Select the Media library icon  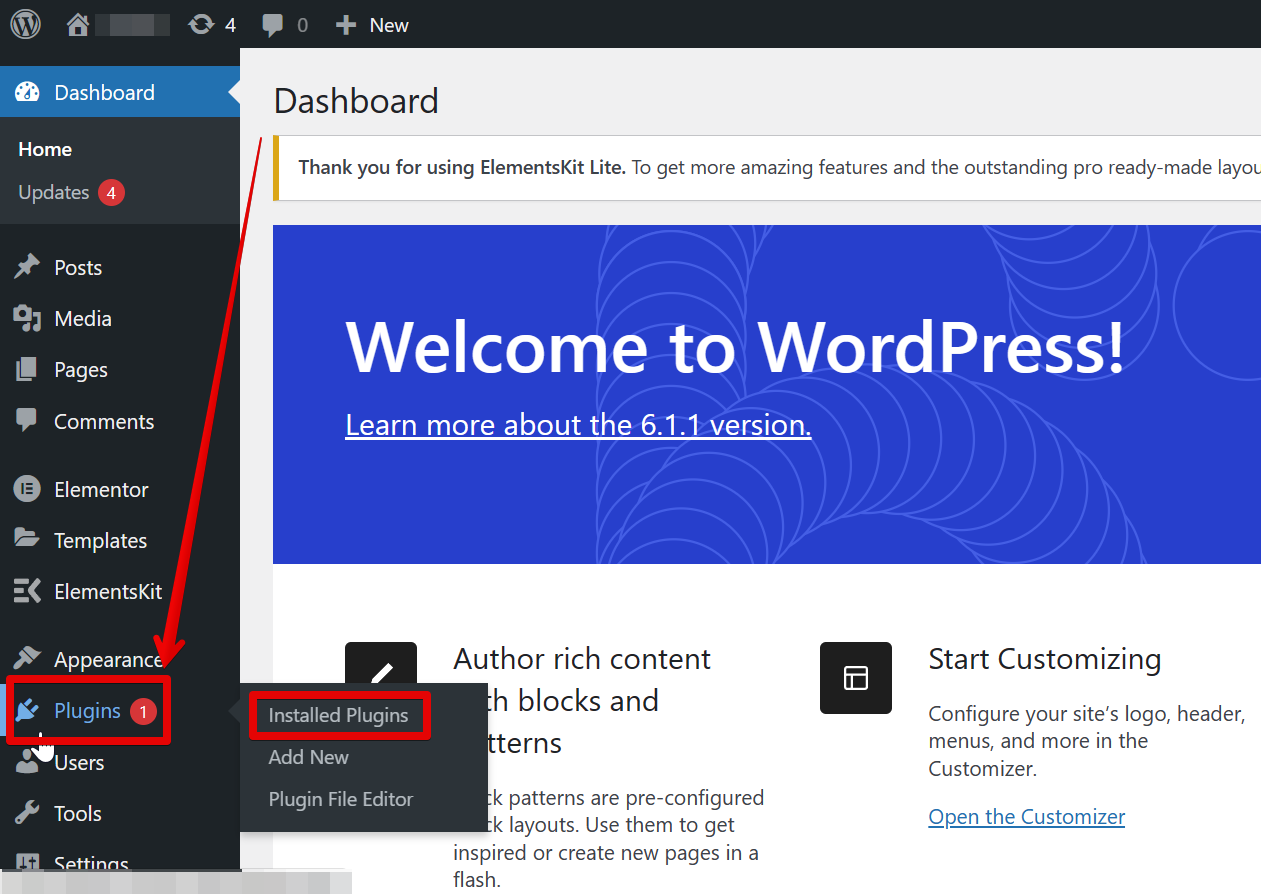(x=27, y=318)
